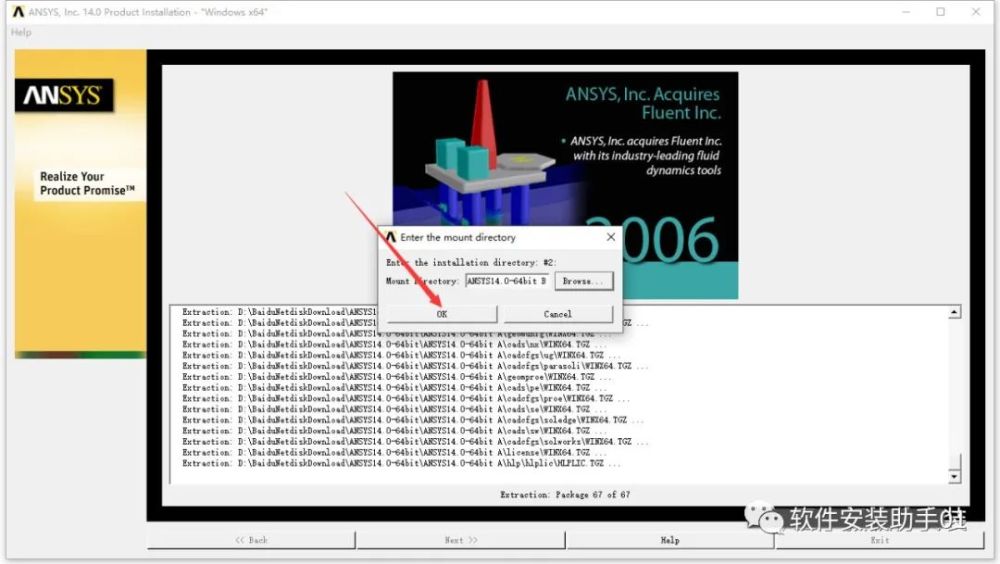Image resolution: width=1000 pixels, height=564 pixels.
Task: Select the log line ending license\WINX64.TGZ
Action: (394, 453)
